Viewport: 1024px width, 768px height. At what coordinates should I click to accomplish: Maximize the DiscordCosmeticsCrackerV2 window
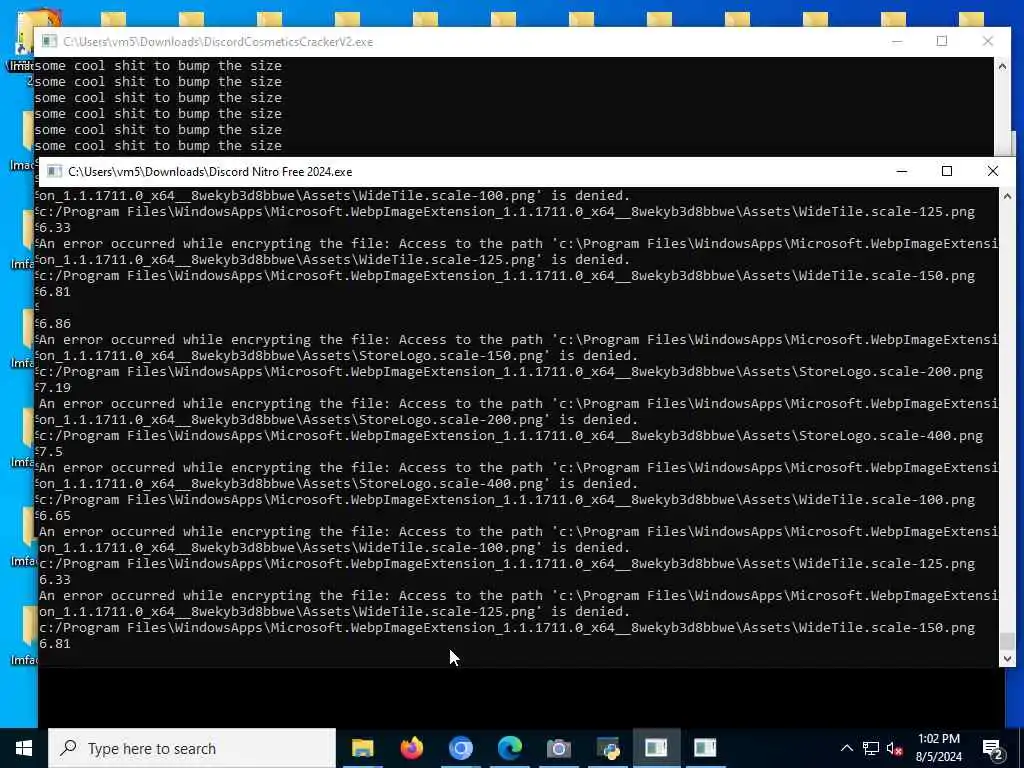(942, 41)
